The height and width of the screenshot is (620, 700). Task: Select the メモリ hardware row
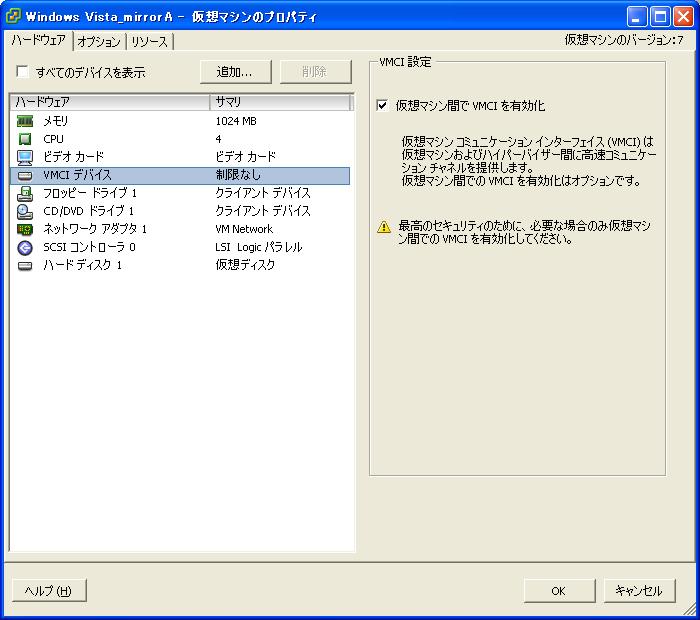click(180, 121)
